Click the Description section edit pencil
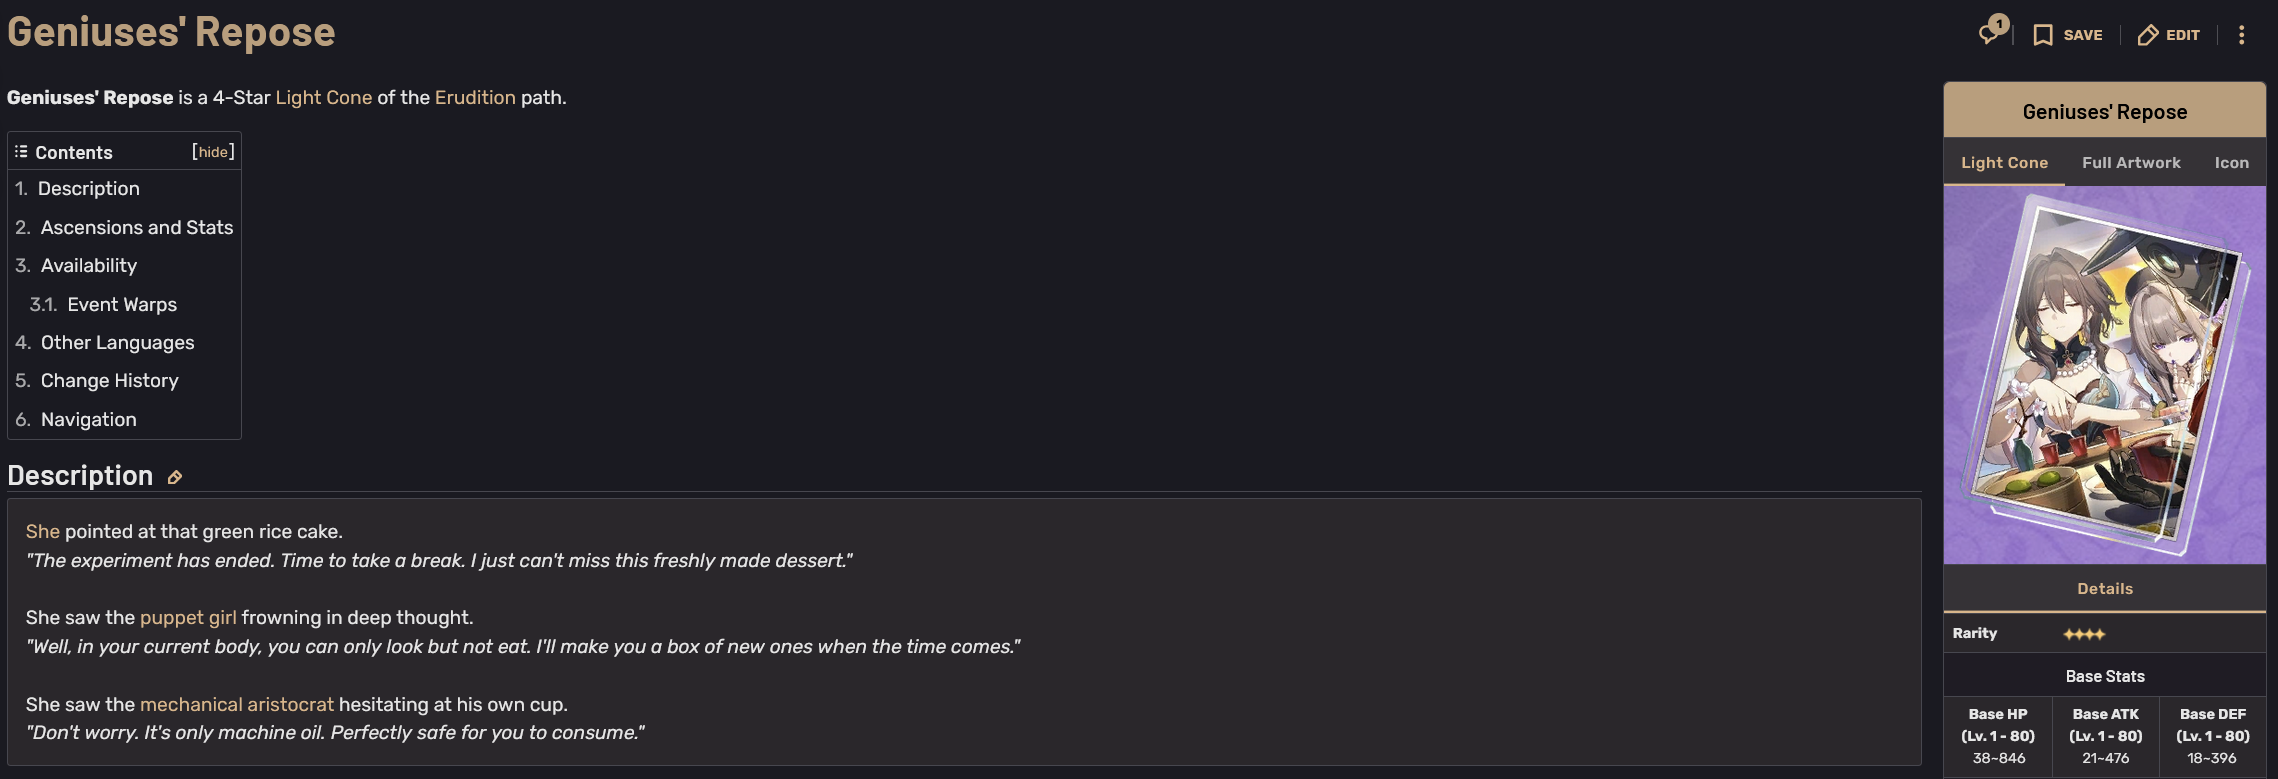Image resolution: width=2278 pixels, height=779 pixels. pyautogui.click(x=175, y=478)
